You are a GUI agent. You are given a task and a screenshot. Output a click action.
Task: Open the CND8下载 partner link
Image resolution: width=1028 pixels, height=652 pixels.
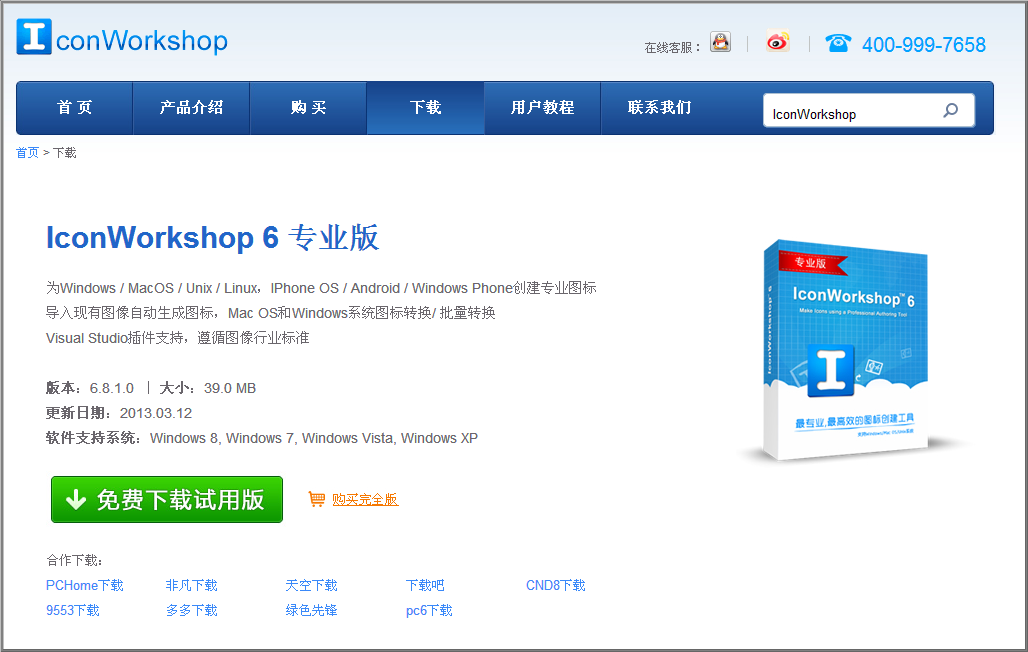[x=555, y=585]
